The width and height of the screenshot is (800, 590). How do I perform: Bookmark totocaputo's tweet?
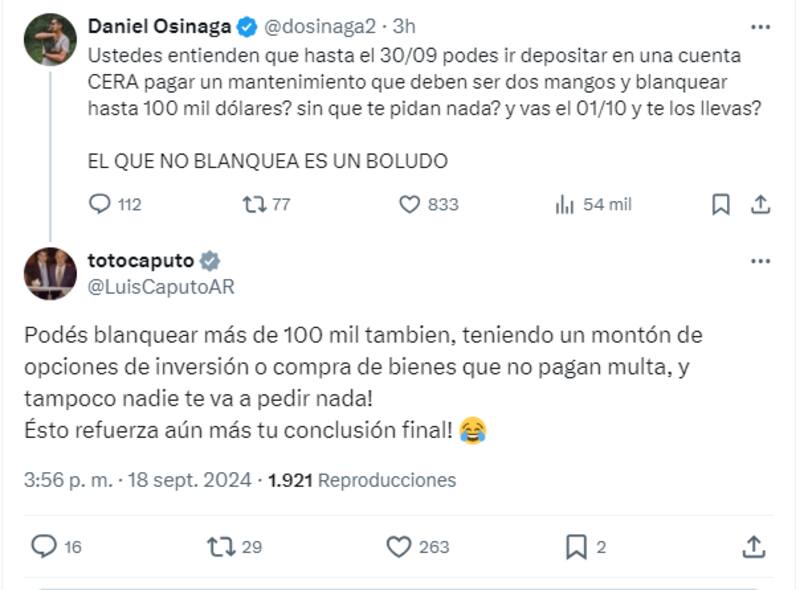tap(576, 546)
